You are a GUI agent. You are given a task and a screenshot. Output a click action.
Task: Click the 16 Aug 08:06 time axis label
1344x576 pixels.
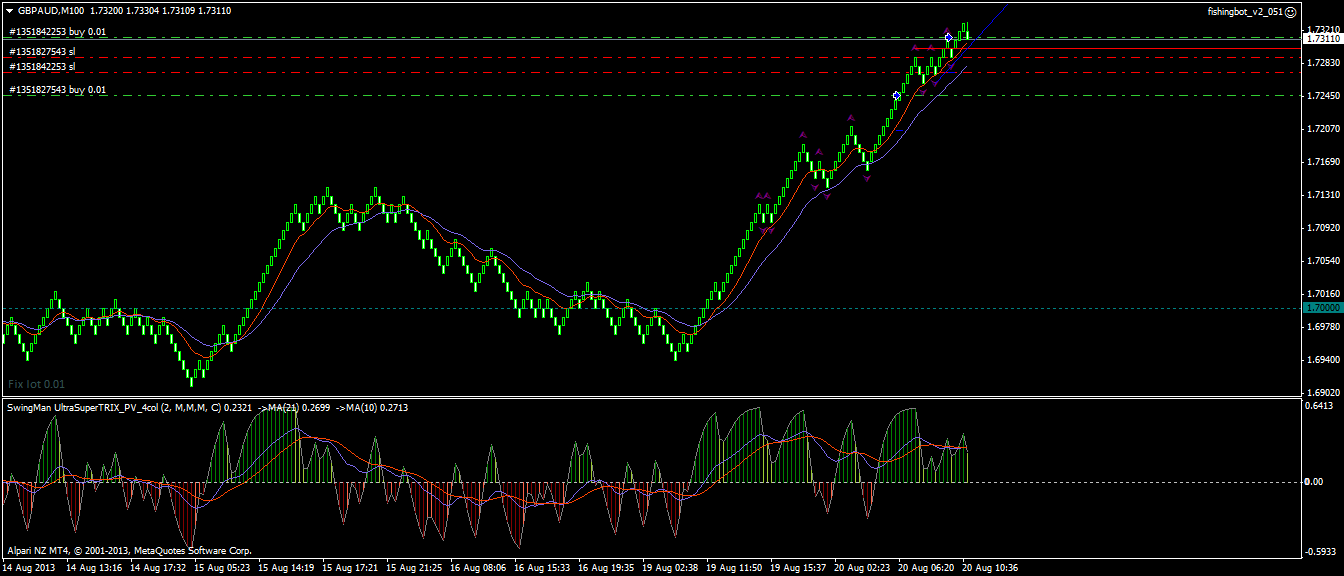pos(478,567)
